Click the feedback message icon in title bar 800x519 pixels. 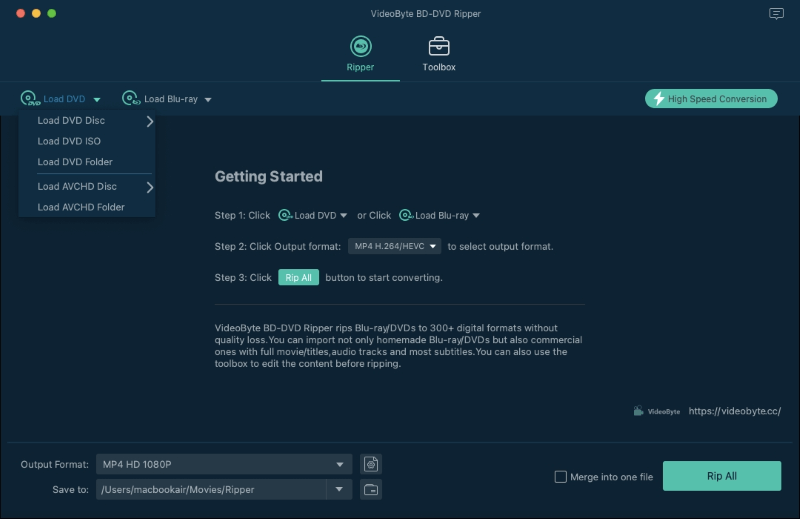776,14
